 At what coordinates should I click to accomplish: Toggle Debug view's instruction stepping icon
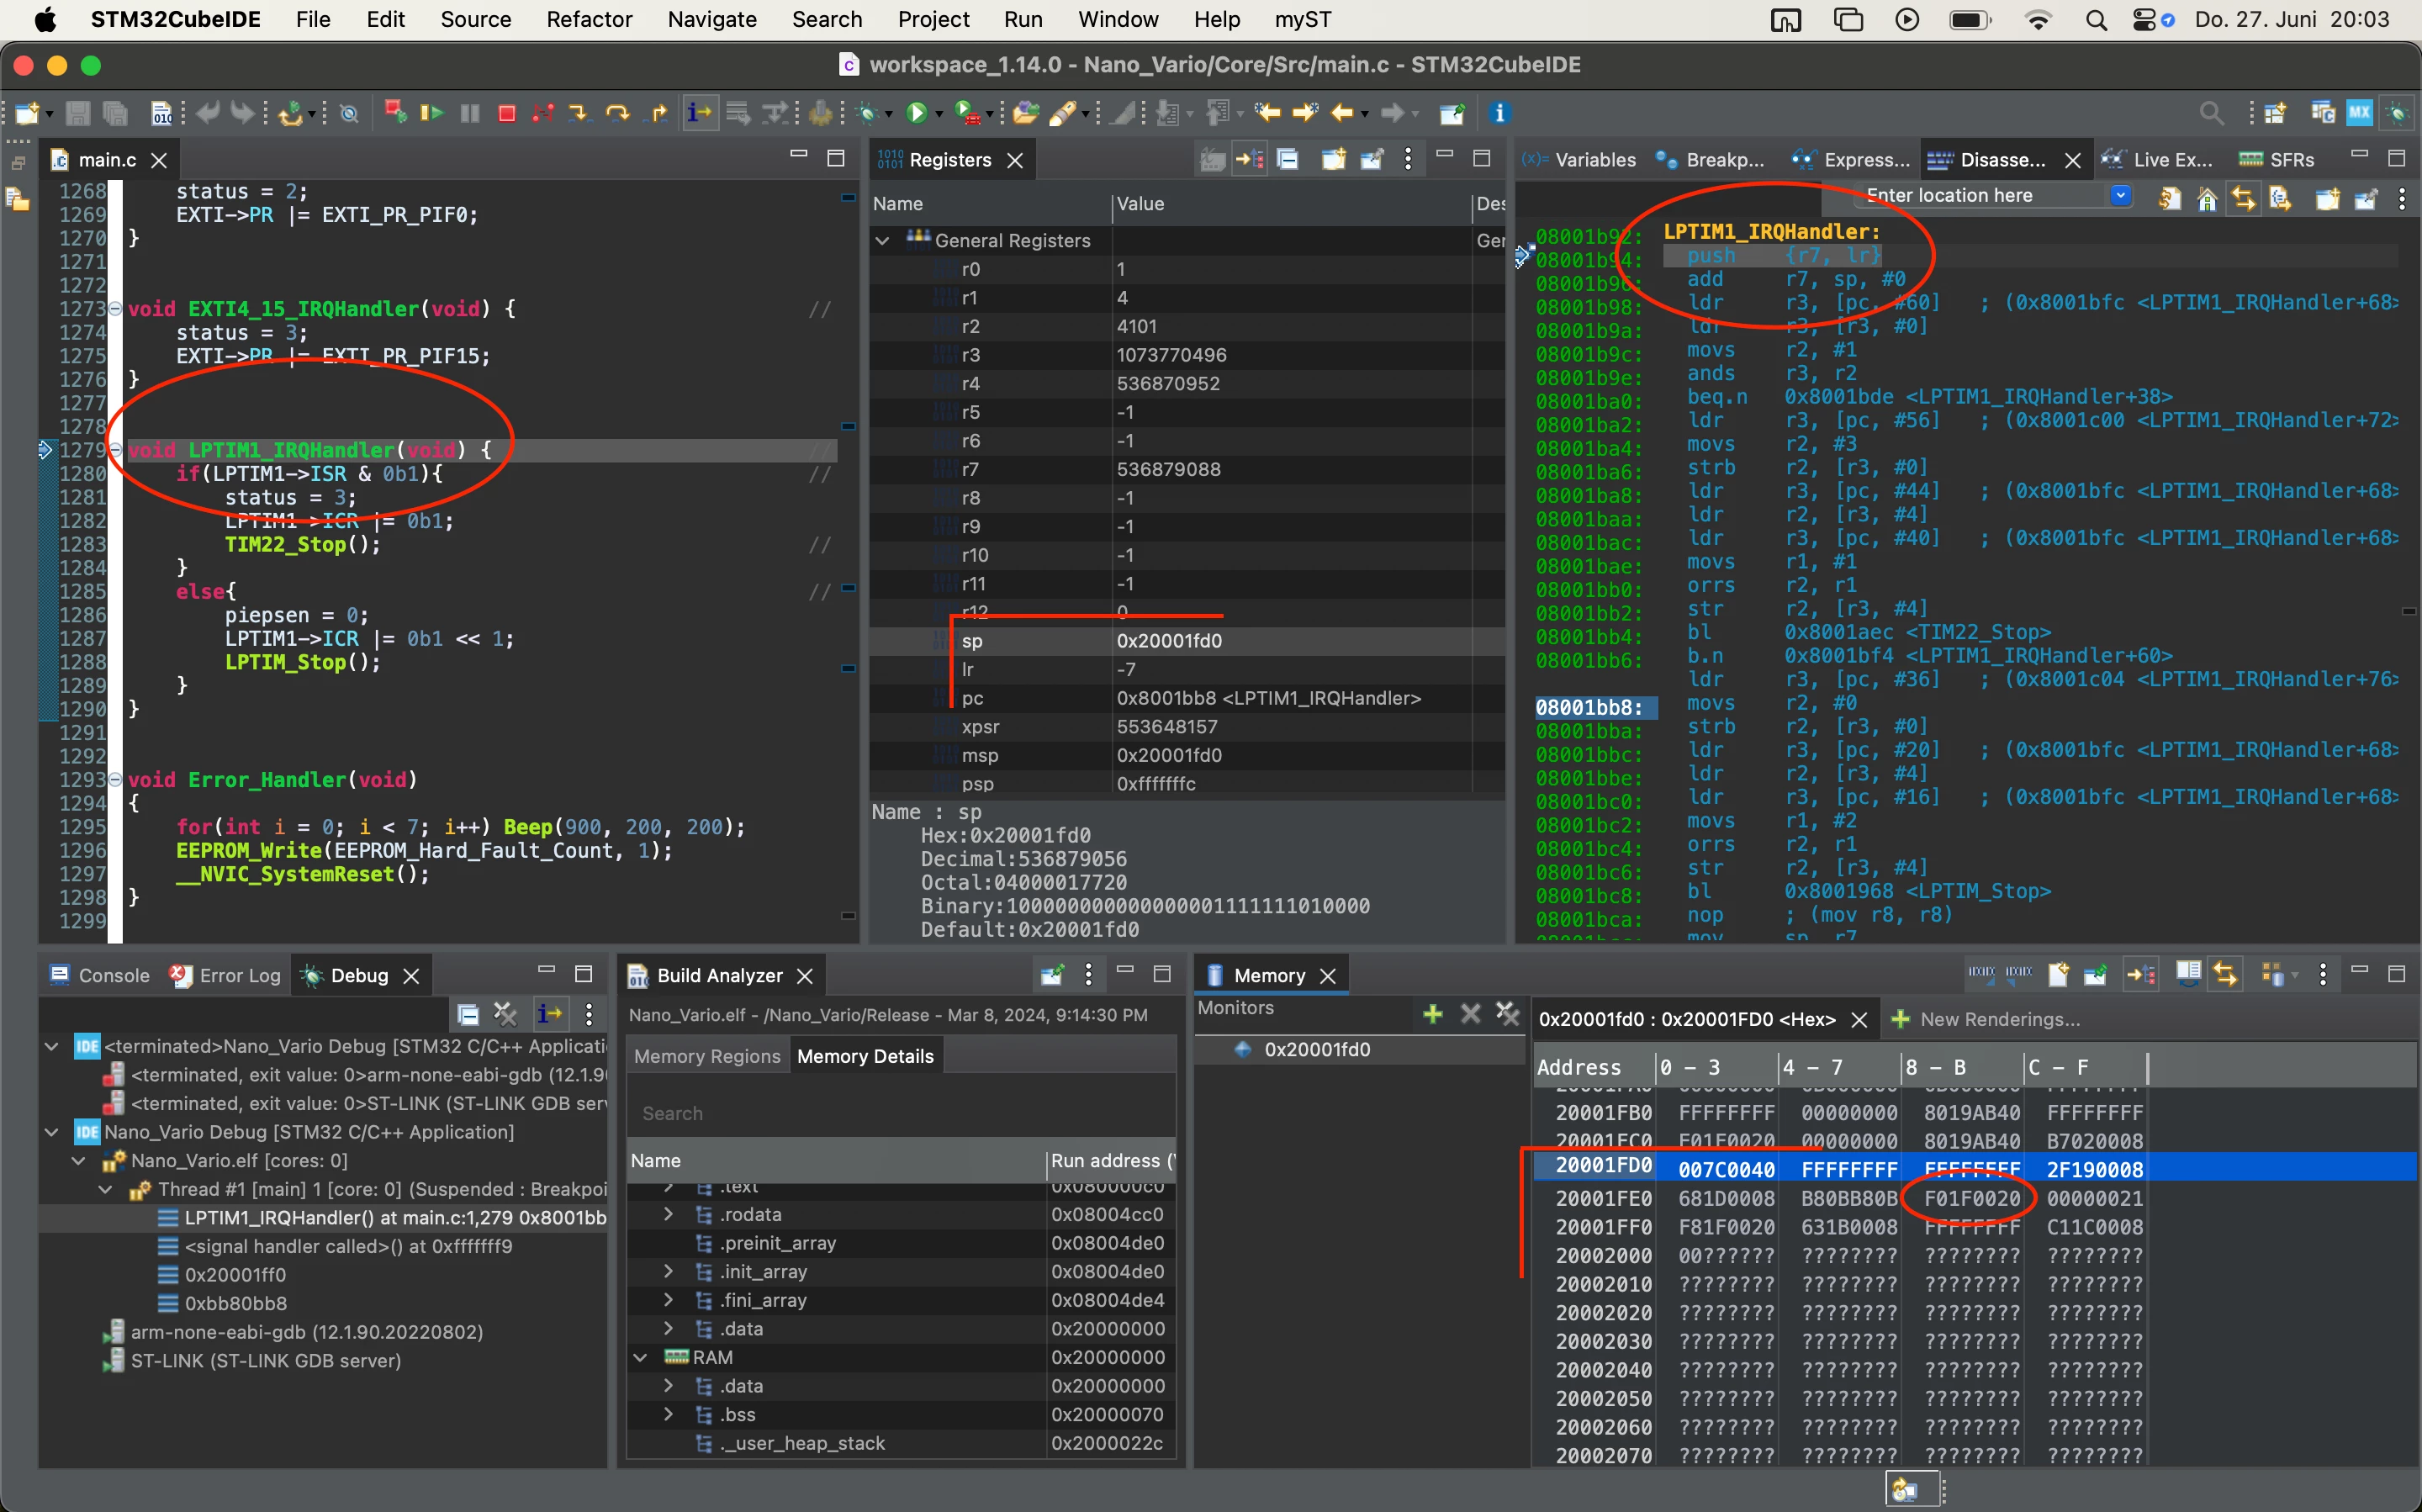549,1013
